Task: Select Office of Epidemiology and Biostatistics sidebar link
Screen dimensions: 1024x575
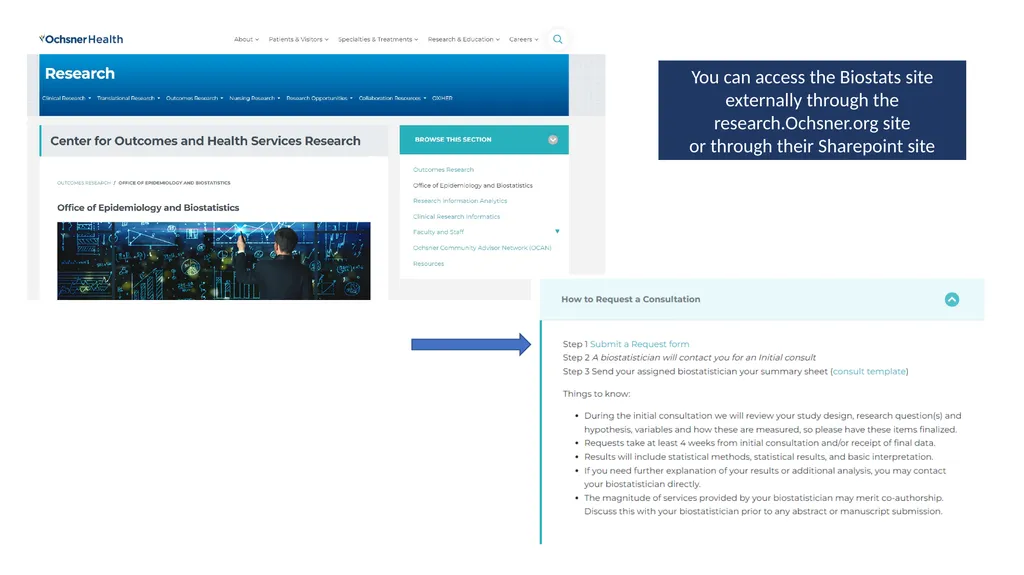Action: coord(473,186)
